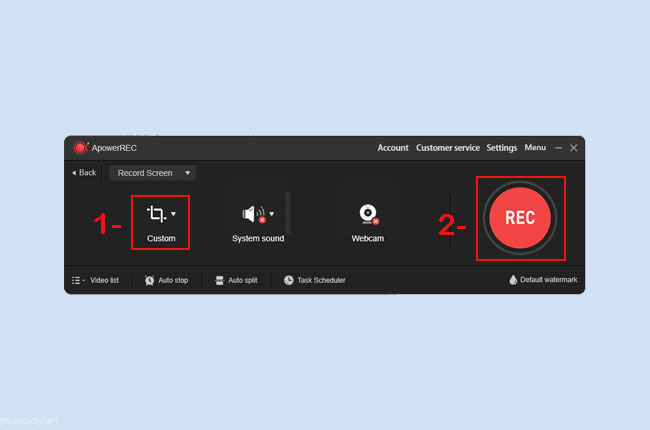
Task: Click the Webcam label text
Action: point(368,238)
